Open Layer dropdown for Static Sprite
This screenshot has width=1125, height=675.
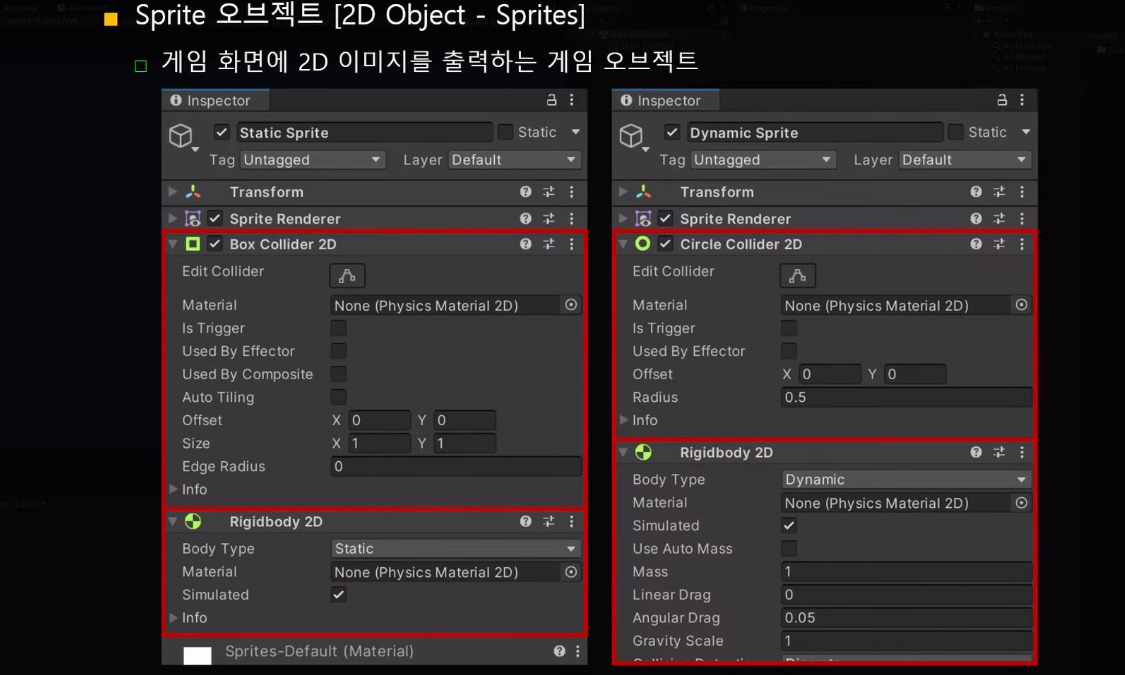pyautogui.click(x=514, y=160)
